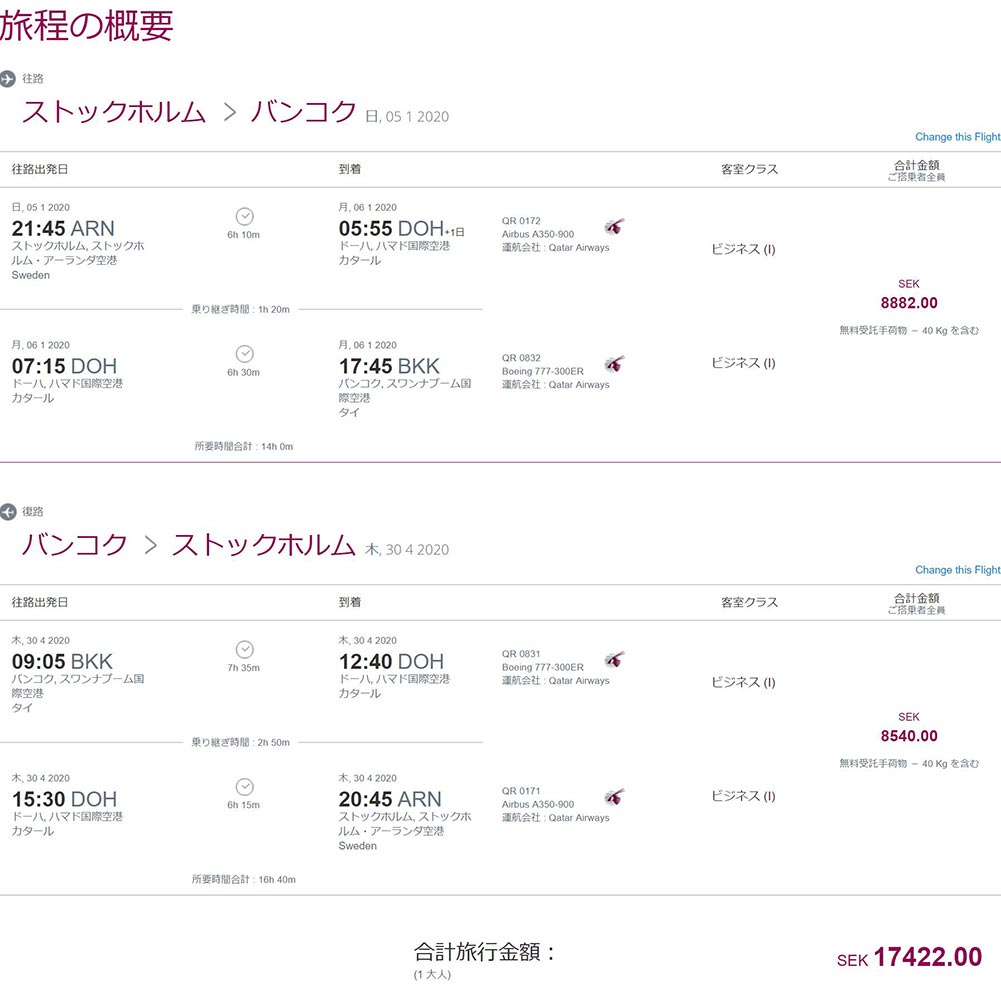Click the Qatar Airways logo for QR 0832
Viewport: 1001px width, 985px height.
coord(614,364)
